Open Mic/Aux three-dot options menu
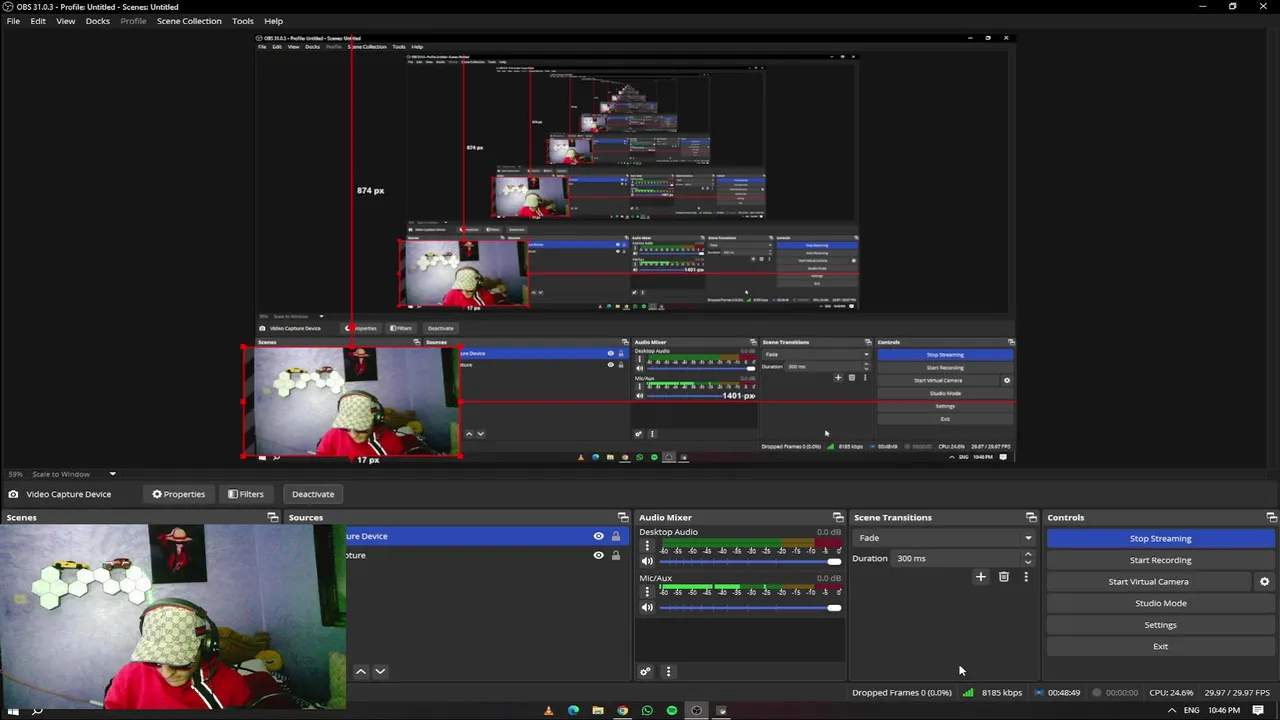Viewport: 1280px width, 720px height. 647,592
